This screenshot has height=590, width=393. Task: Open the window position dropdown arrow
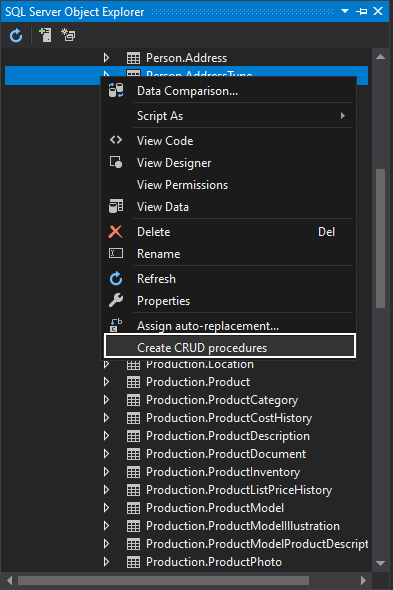[345, 11]
